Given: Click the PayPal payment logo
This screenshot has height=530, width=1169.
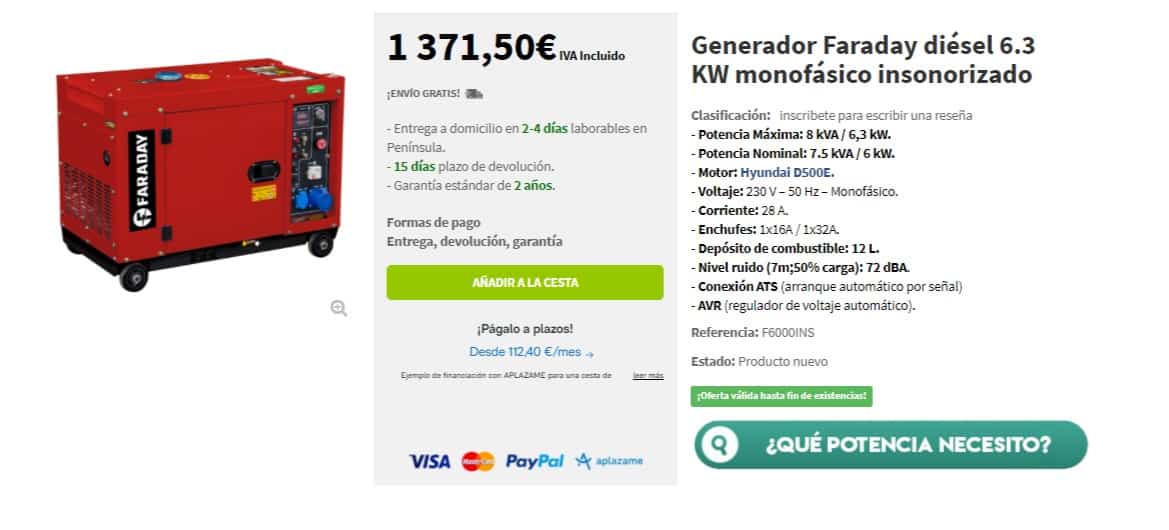Looking at the screenshot, I should (x=535, y=461).
